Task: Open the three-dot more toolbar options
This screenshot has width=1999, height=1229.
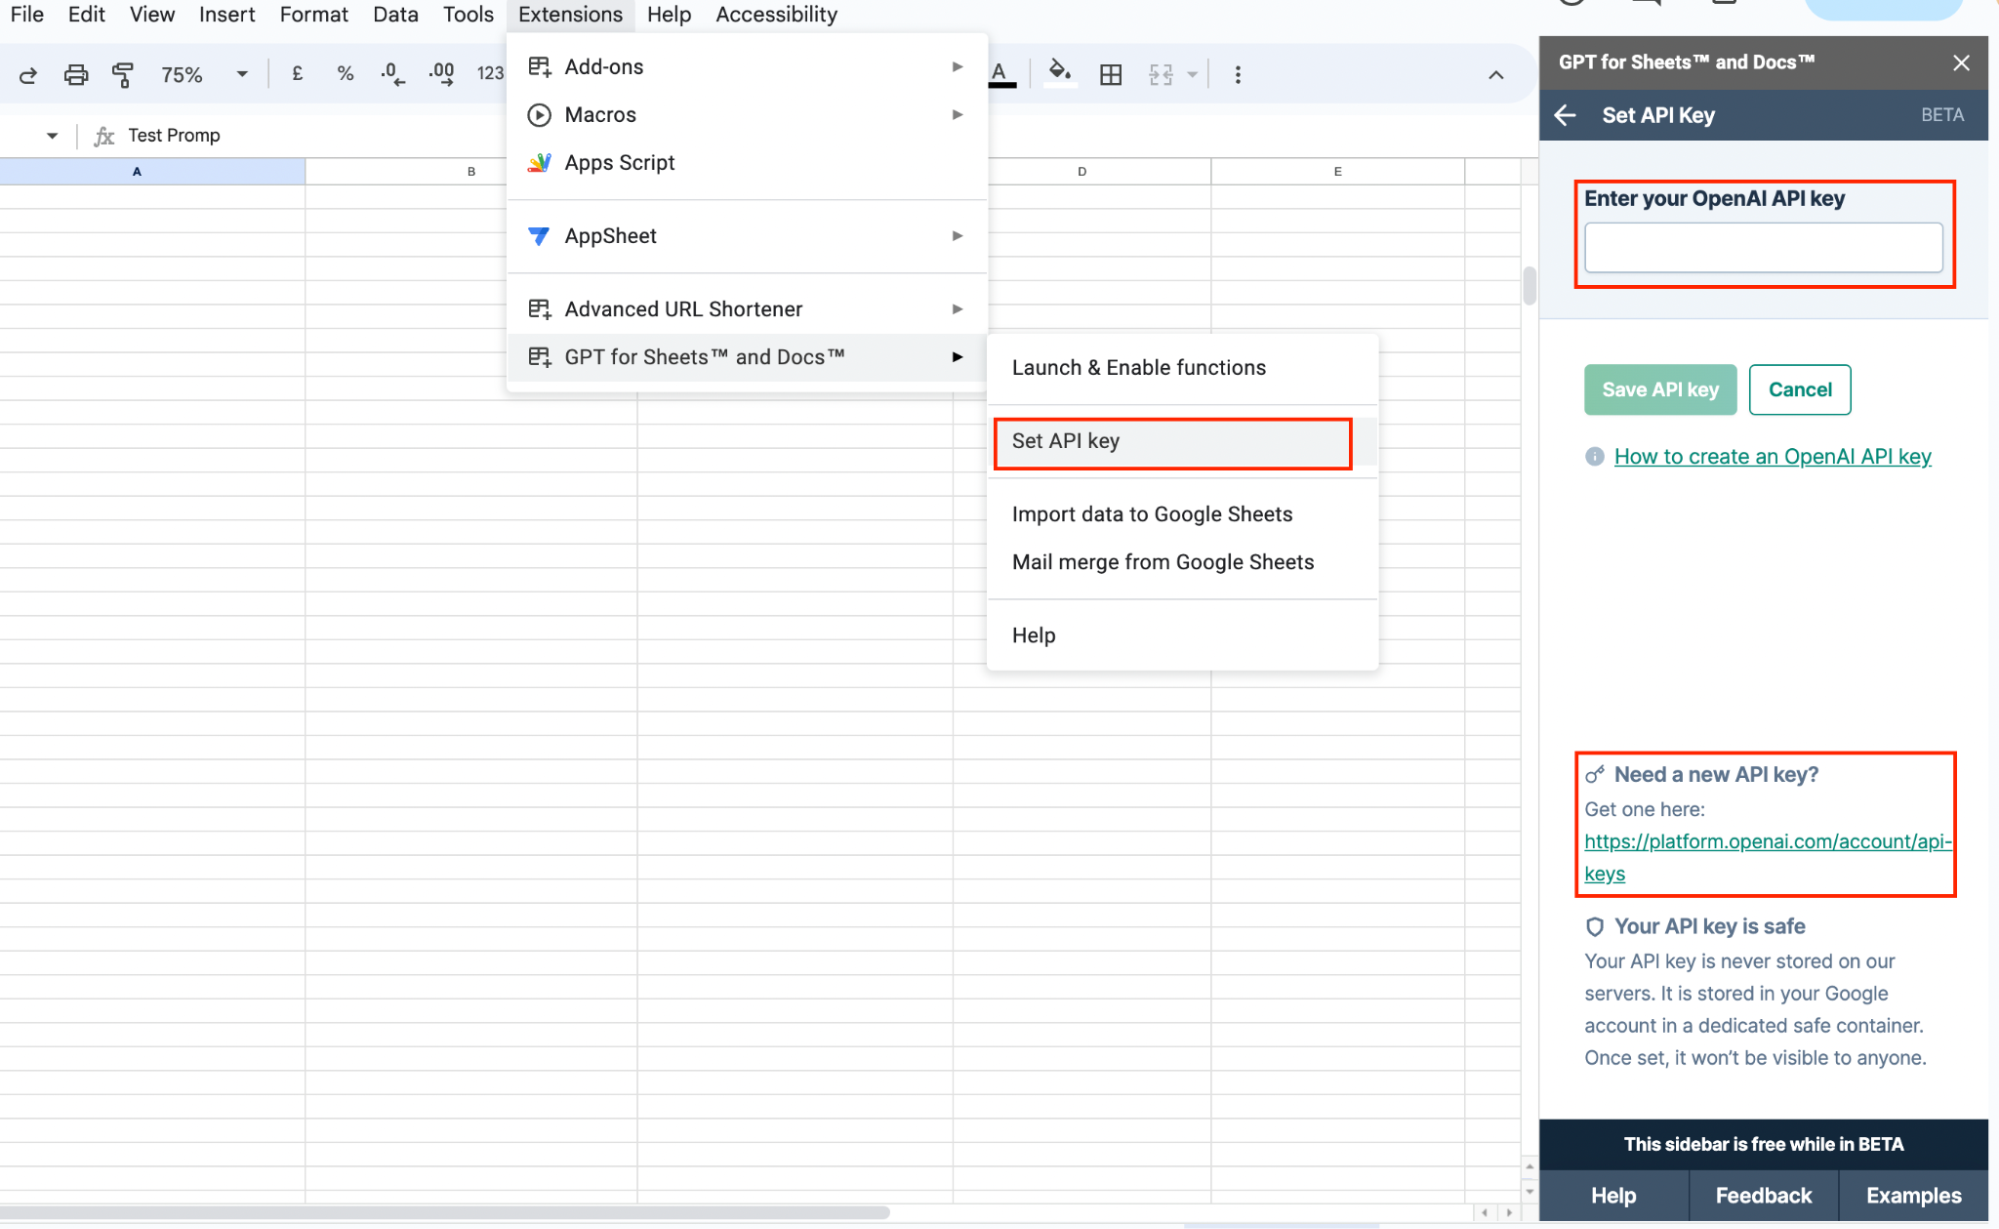Action: point(1238,75)
